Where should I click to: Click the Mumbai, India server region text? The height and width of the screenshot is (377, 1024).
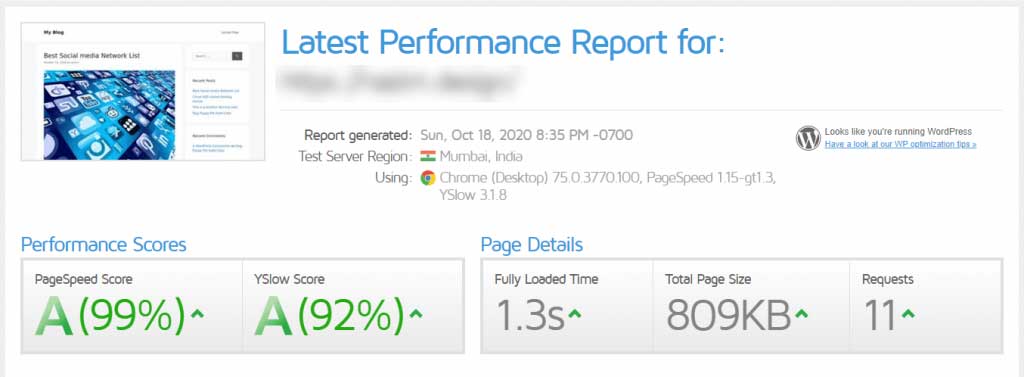(481, 157)
